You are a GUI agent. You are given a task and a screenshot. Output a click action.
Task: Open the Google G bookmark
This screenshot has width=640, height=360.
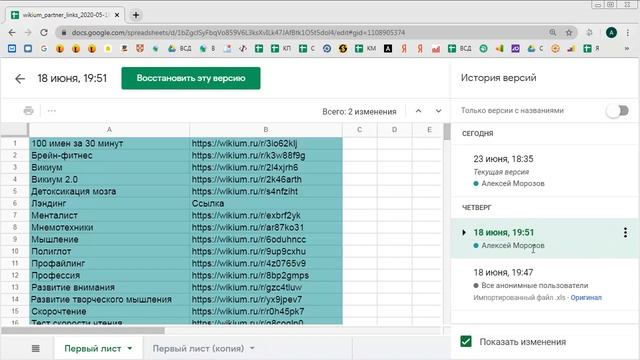tap(44, 49)
